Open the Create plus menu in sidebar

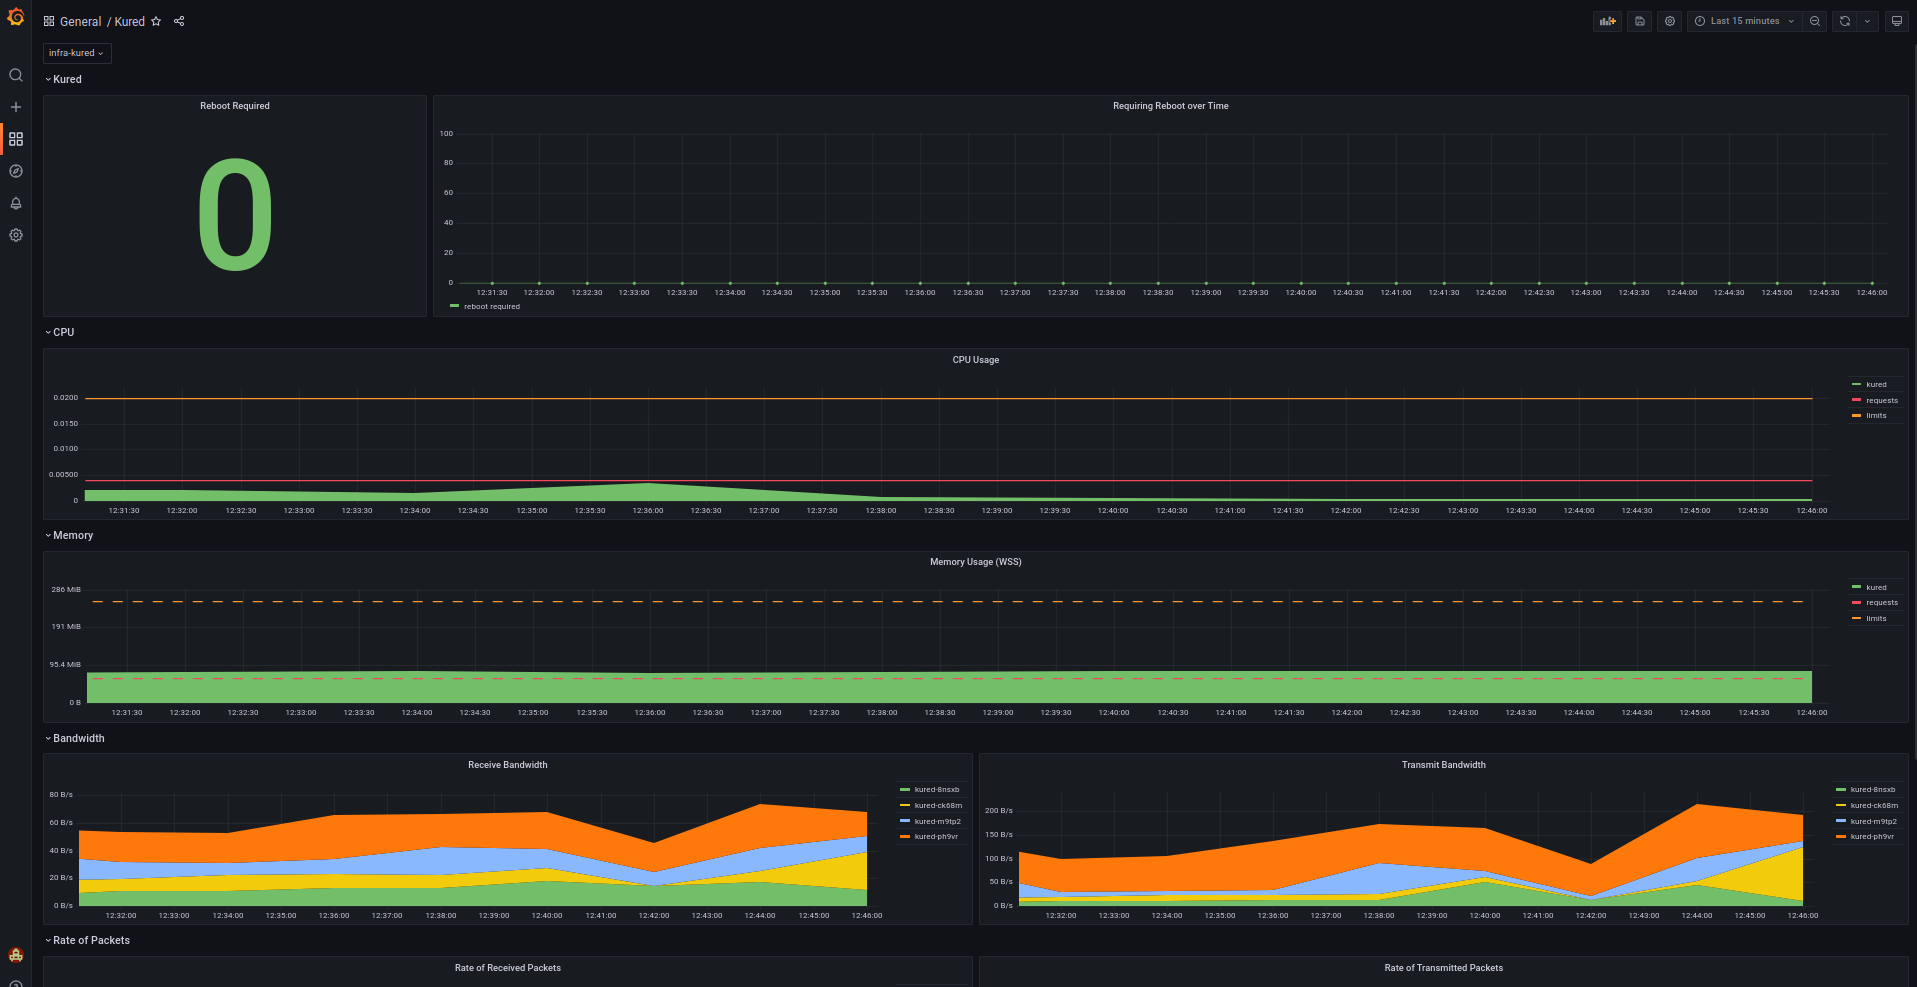coord(16,107)
